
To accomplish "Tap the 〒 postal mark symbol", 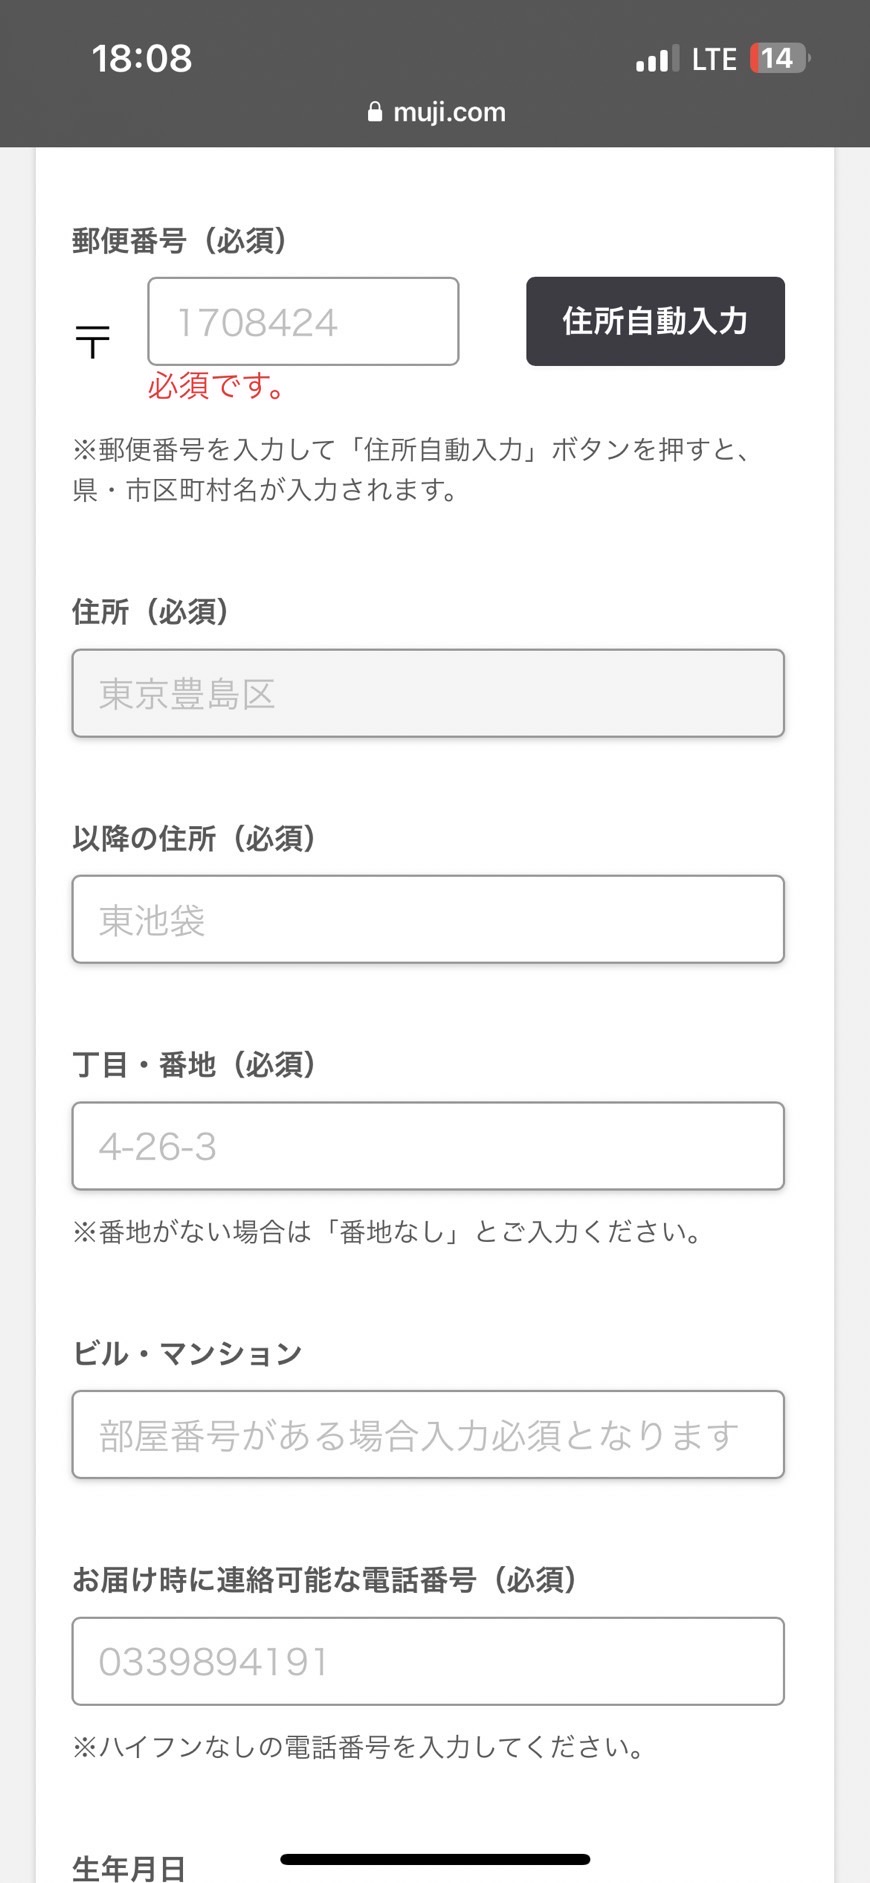I will pos(93,342).
